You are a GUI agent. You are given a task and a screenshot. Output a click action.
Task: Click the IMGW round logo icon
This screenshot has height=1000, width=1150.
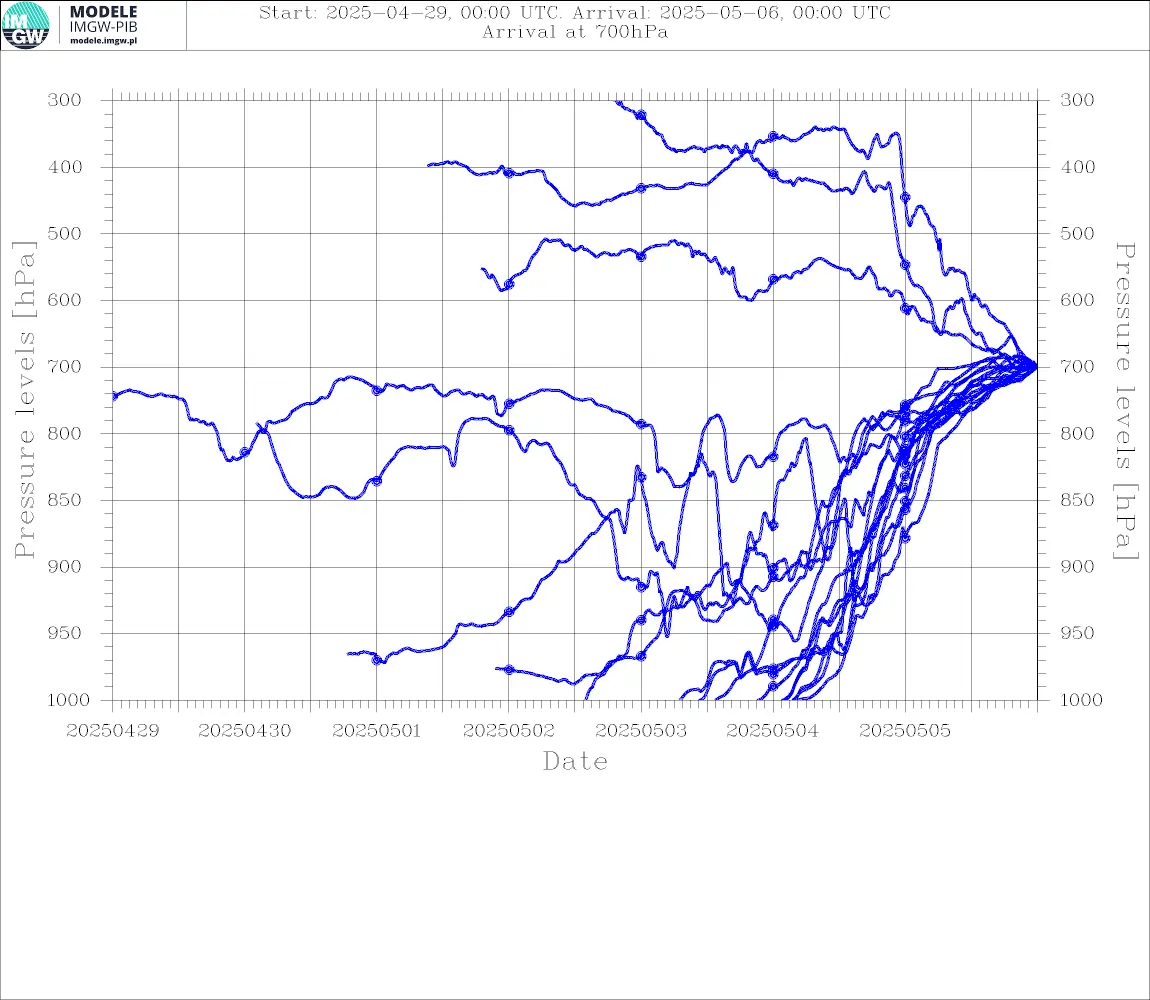click(26, 26)
